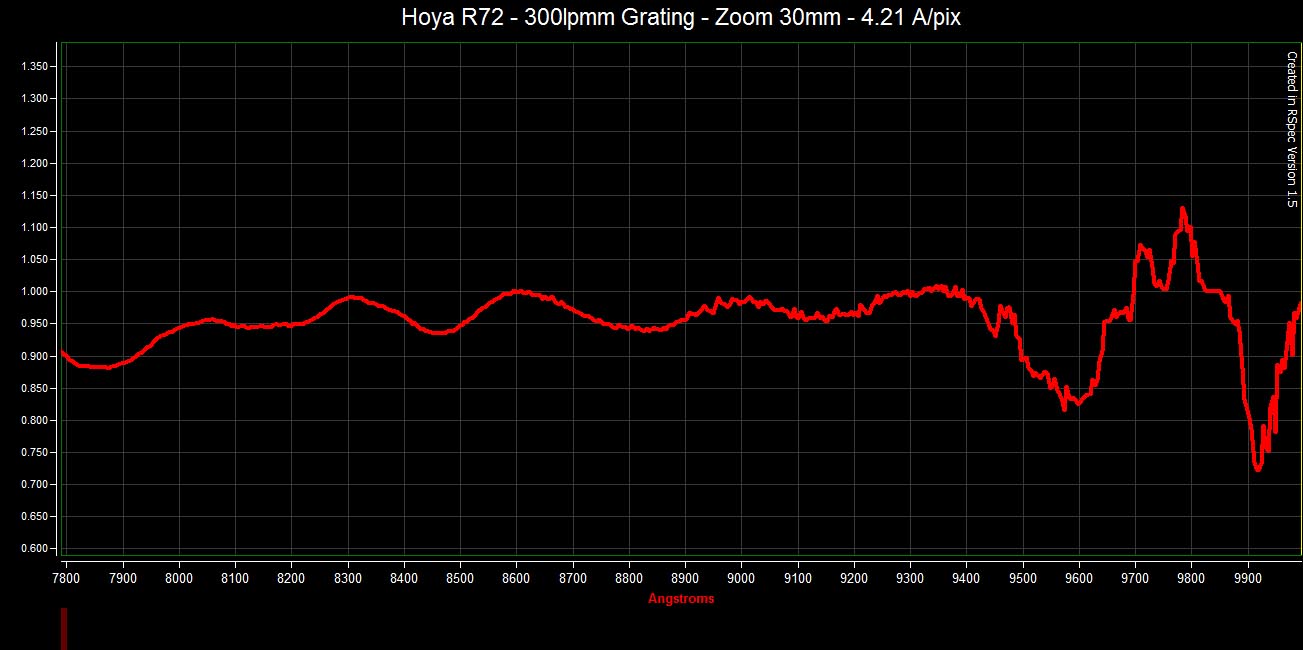Click the Created in RSpec vertical watermark
Viewport: 1303px width, 650px height.
coord(1291,129)
